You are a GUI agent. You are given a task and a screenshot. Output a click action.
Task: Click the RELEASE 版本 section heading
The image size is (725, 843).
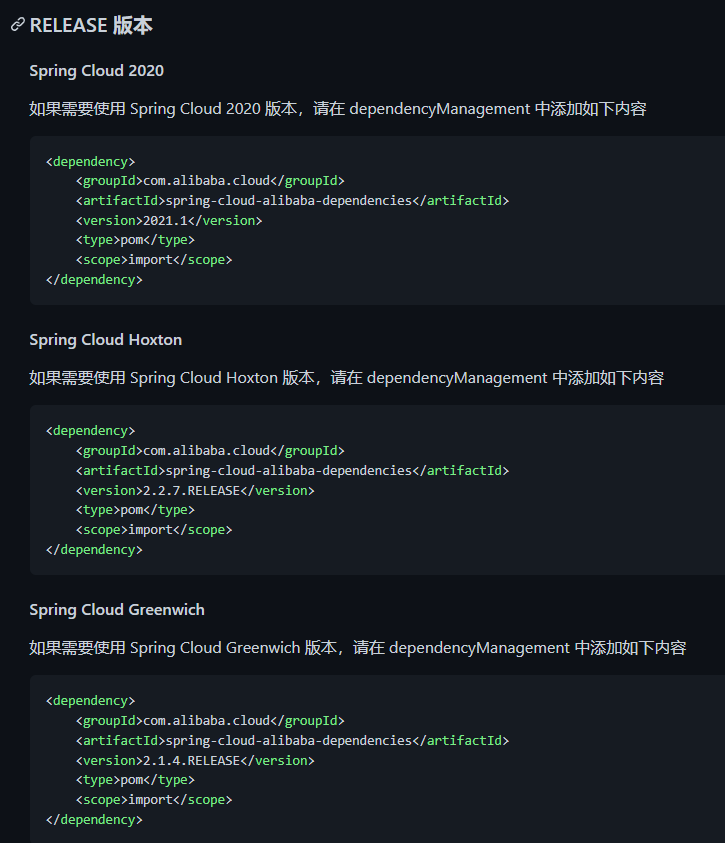(91, 25)
